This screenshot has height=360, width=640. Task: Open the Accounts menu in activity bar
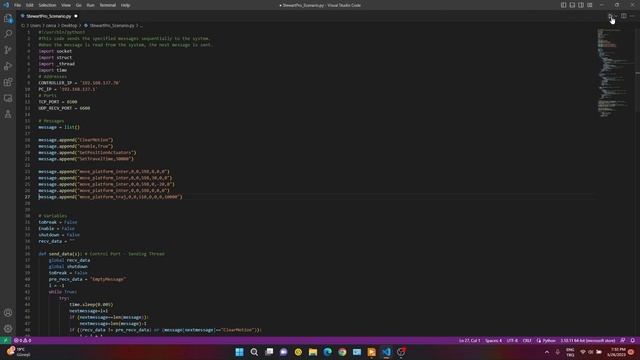(8, 313)
